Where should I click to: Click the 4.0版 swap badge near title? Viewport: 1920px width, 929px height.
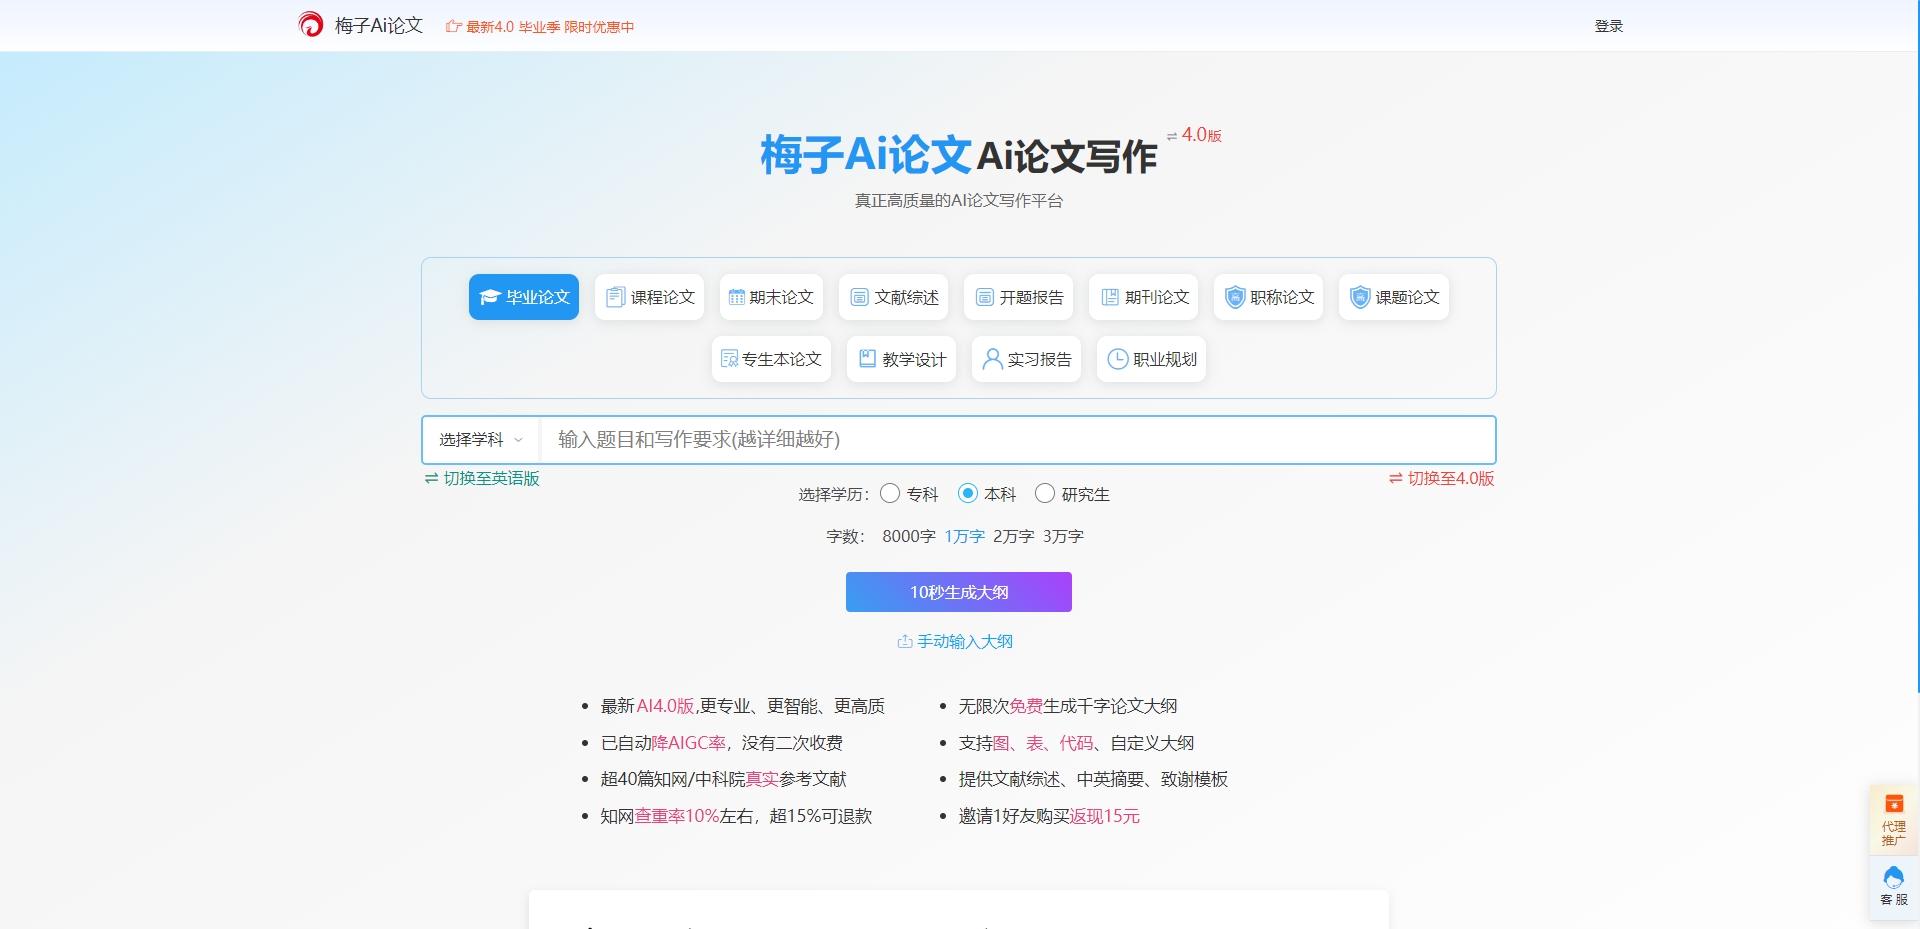coord(1194,135)
